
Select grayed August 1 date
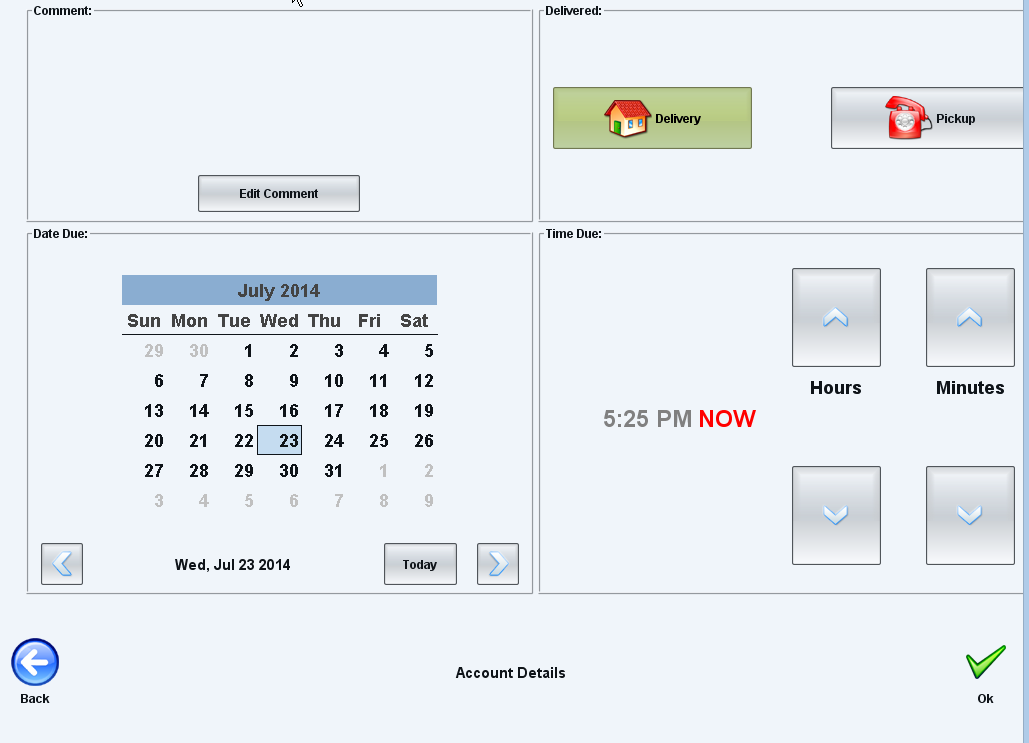(x=383, y=471)
